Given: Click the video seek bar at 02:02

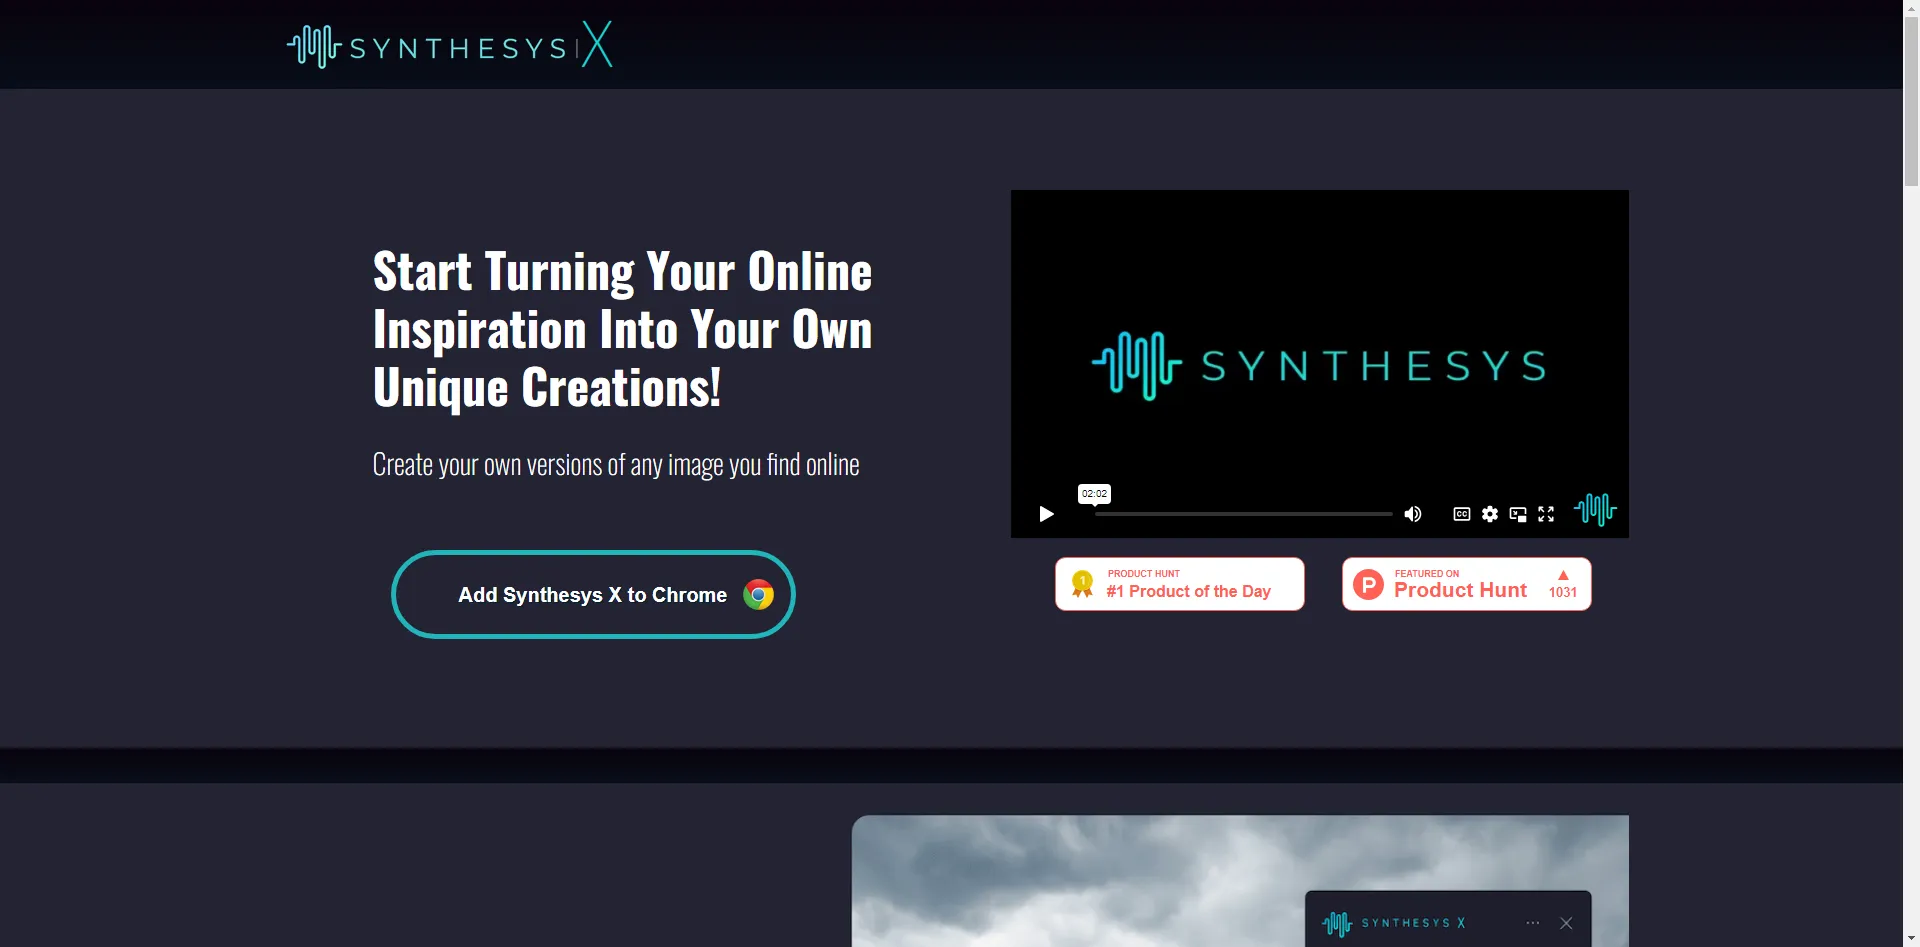Looking at the screenshot, I should coord(1093,513).
